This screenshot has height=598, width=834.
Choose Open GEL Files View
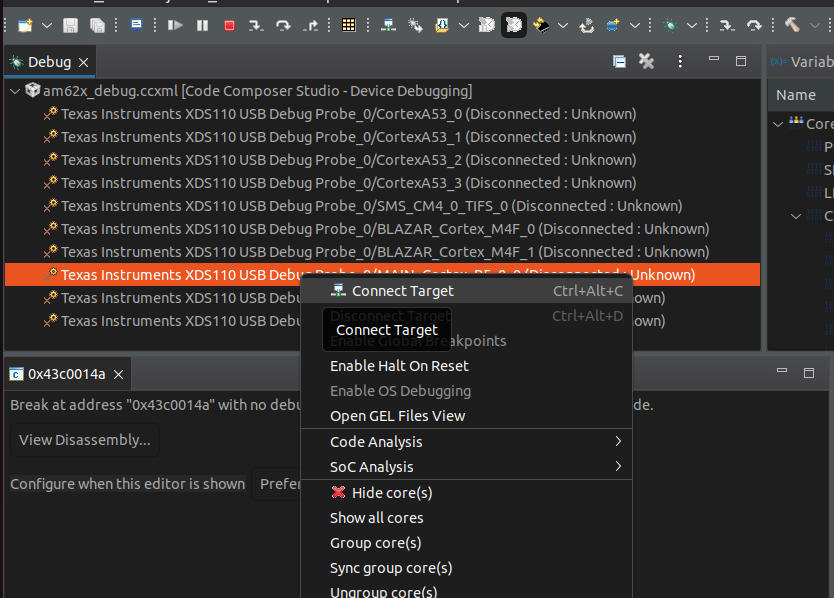(x=466, y=416)
